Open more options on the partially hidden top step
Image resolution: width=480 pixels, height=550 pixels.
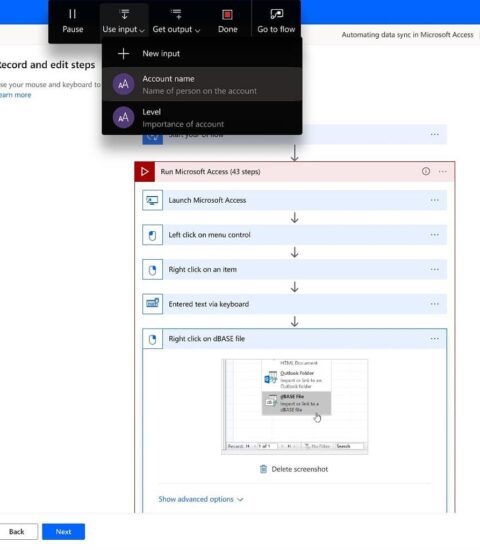pos(434,134)
